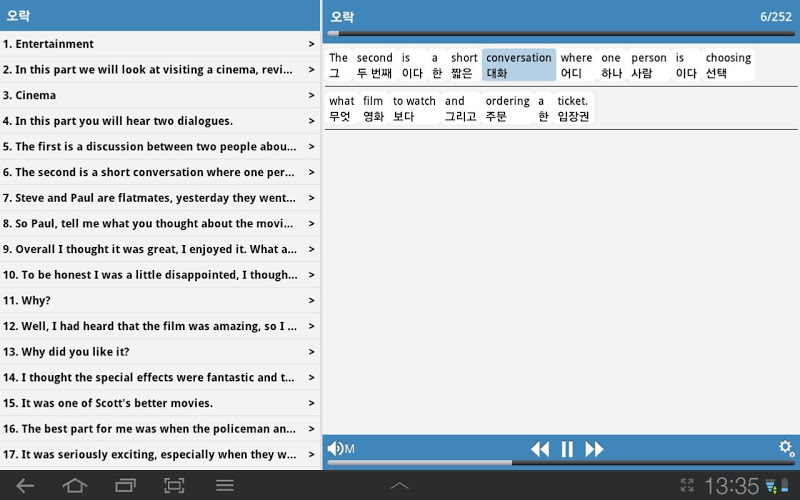The height and width of the screenshot is (500, 800).
Task: Tap the chevron on row 10 To be honest
Action: pyautogui.click(x=311, y=275)
